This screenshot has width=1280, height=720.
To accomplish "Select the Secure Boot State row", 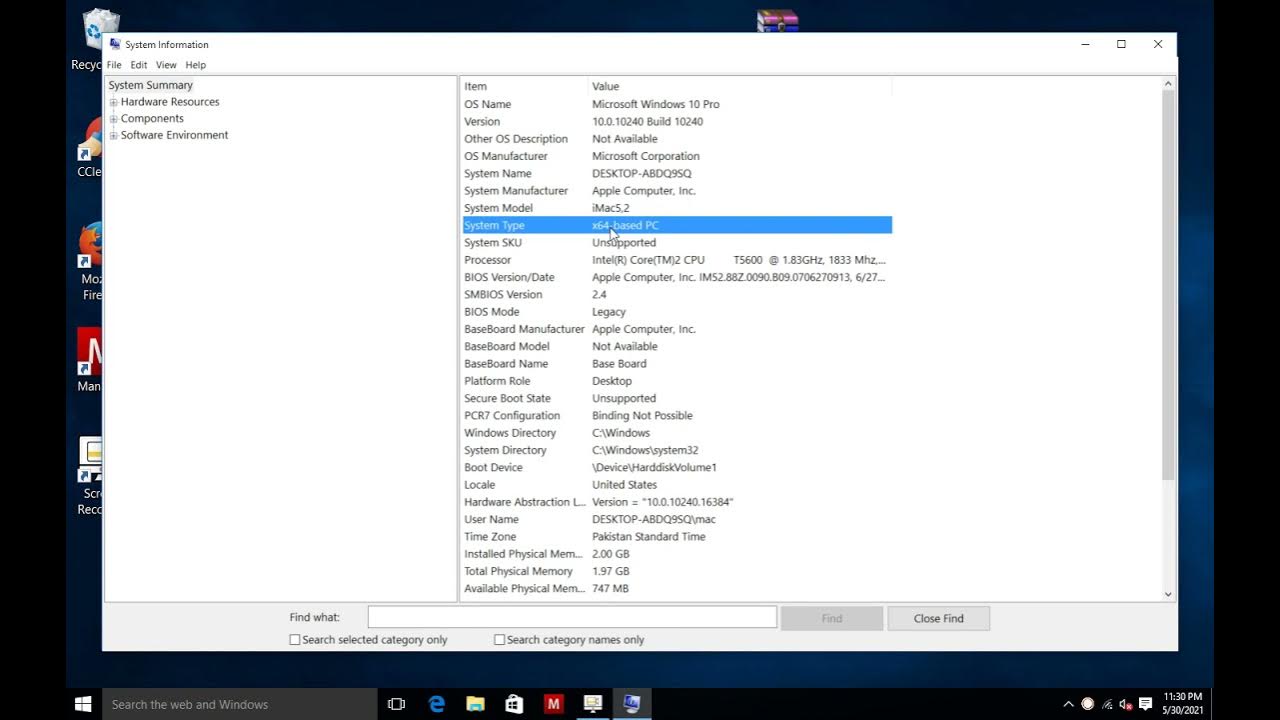I will click(677, 398).
